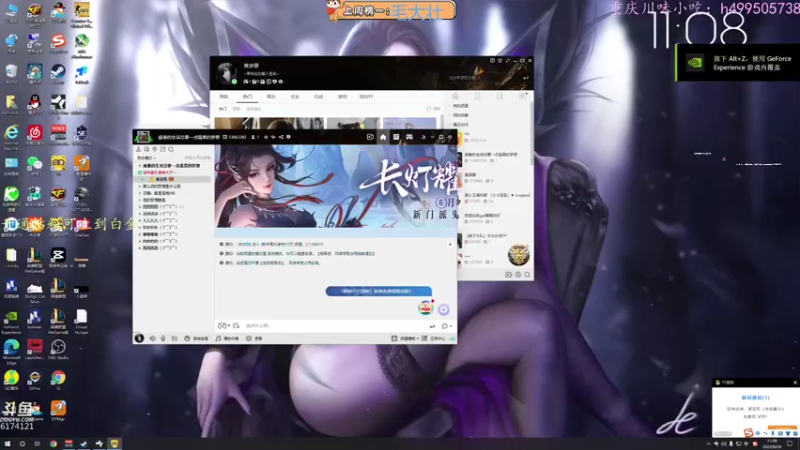Viewport: 800px width, 450px height.
Task: Click the enter arrow send icon in chat input
Action: (x=432, y=326)
